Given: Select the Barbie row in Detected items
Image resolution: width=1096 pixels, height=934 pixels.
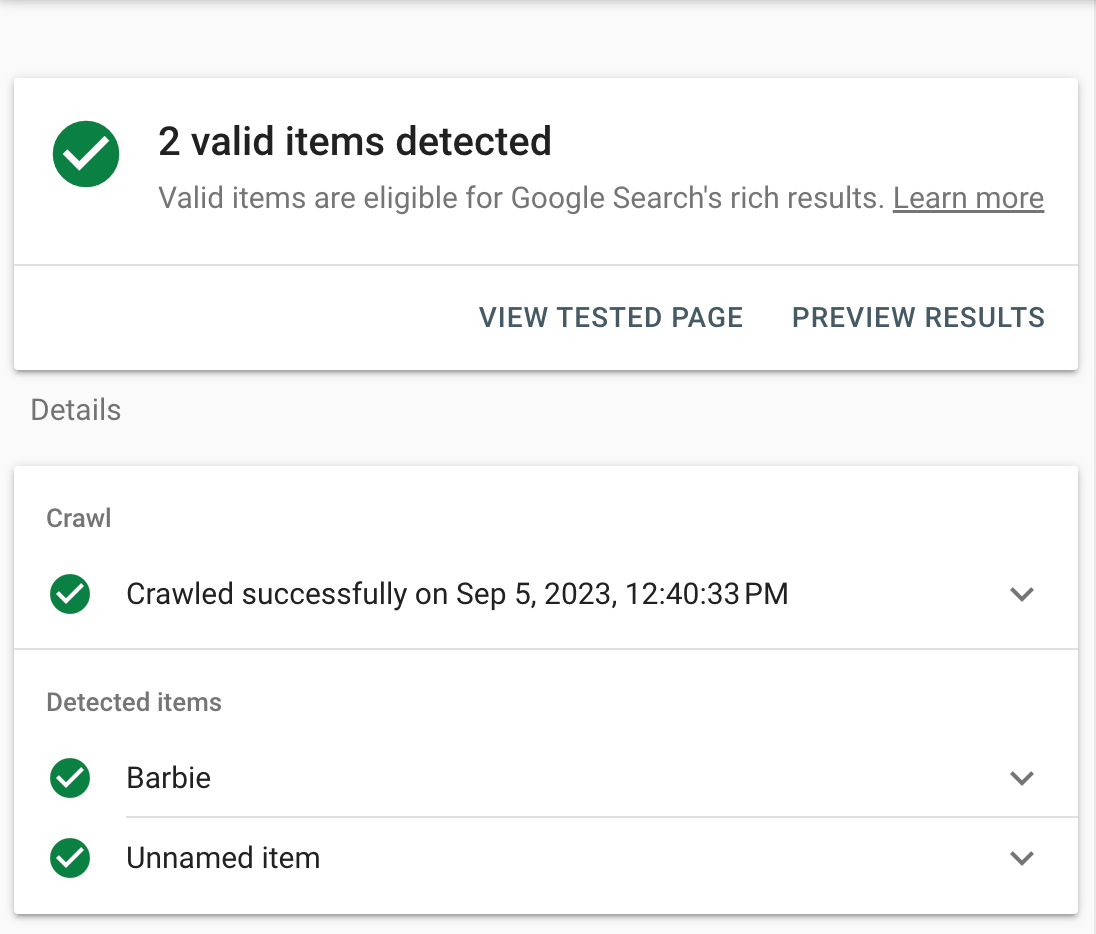Looking at the screenshot, I should pos(168,778).
